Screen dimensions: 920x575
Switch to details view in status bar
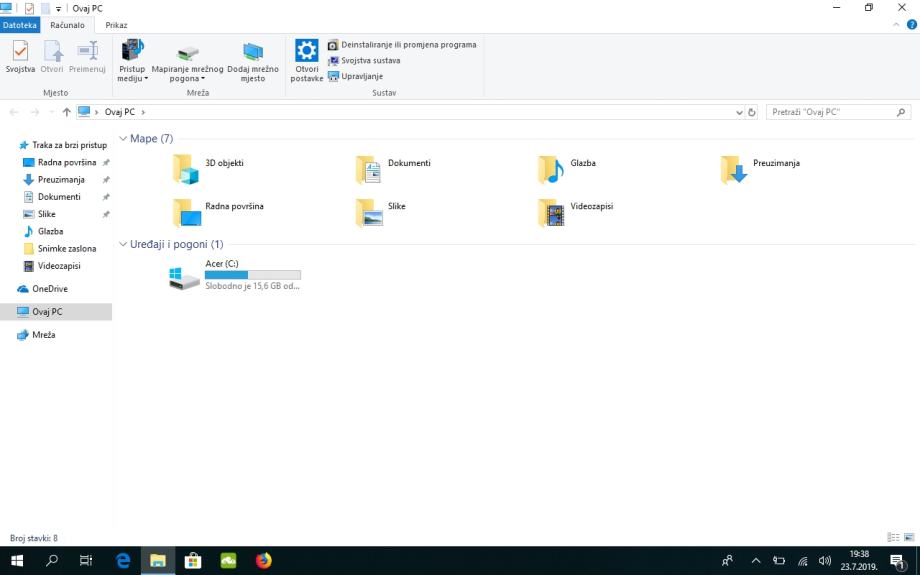(x=892, y=537)
